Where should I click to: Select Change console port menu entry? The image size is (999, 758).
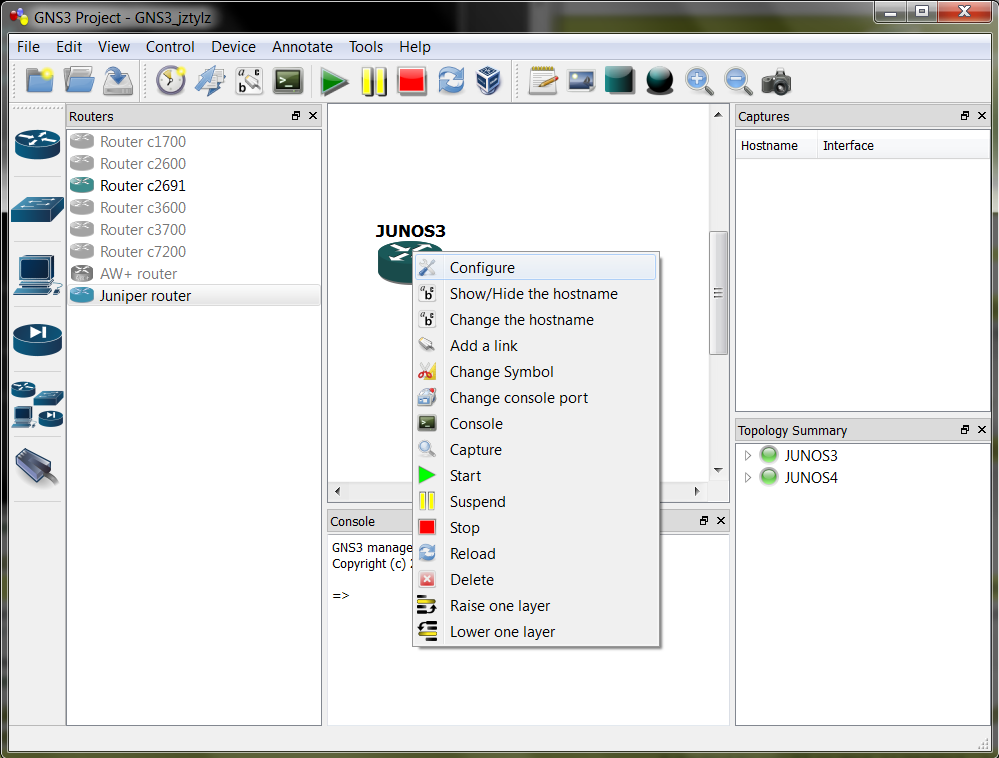tap(536, 398)
